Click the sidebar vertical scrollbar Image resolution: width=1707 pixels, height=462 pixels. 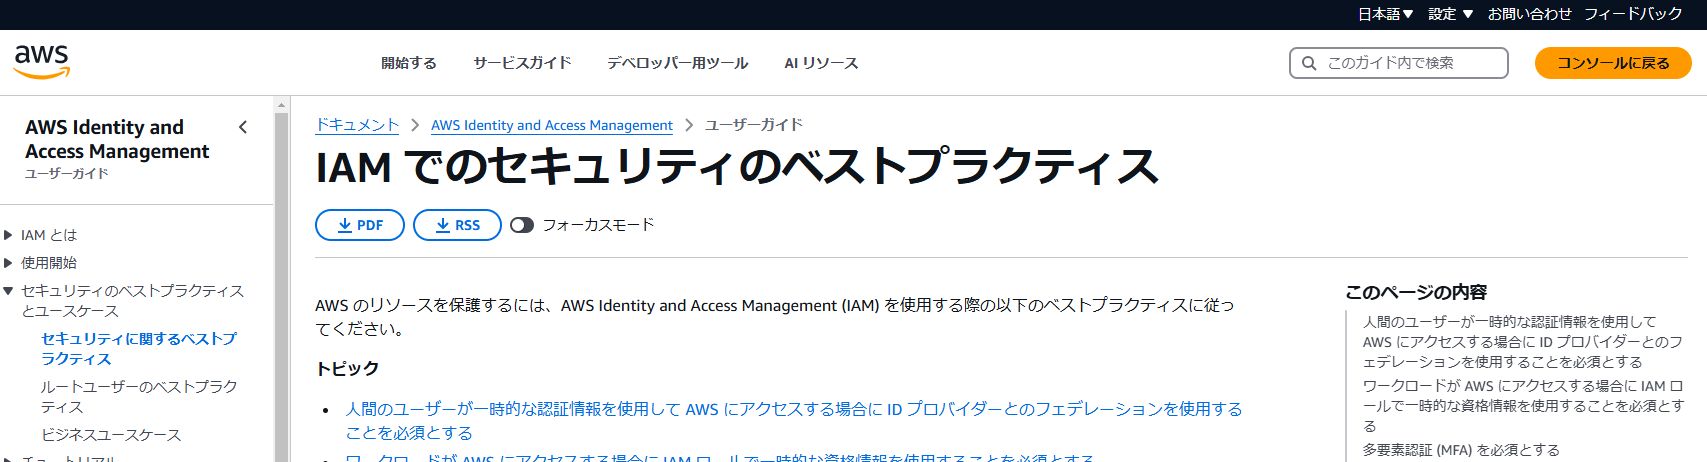click(x=282, y=300)
